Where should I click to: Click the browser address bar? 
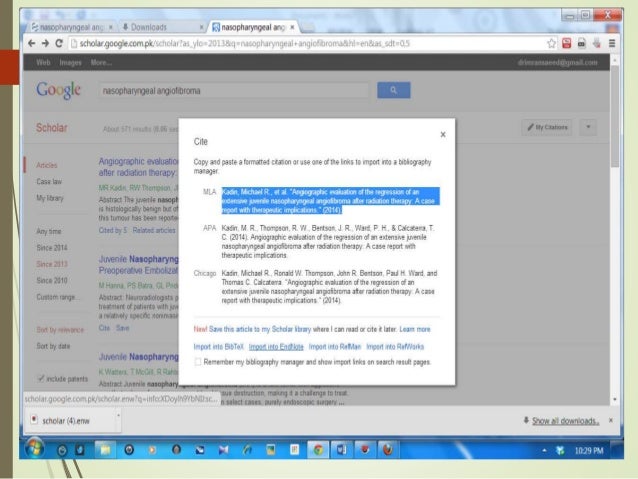pos(307,44)
